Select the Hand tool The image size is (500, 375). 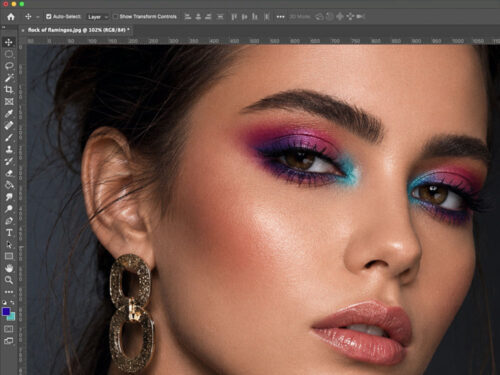(x=9, y=268)
